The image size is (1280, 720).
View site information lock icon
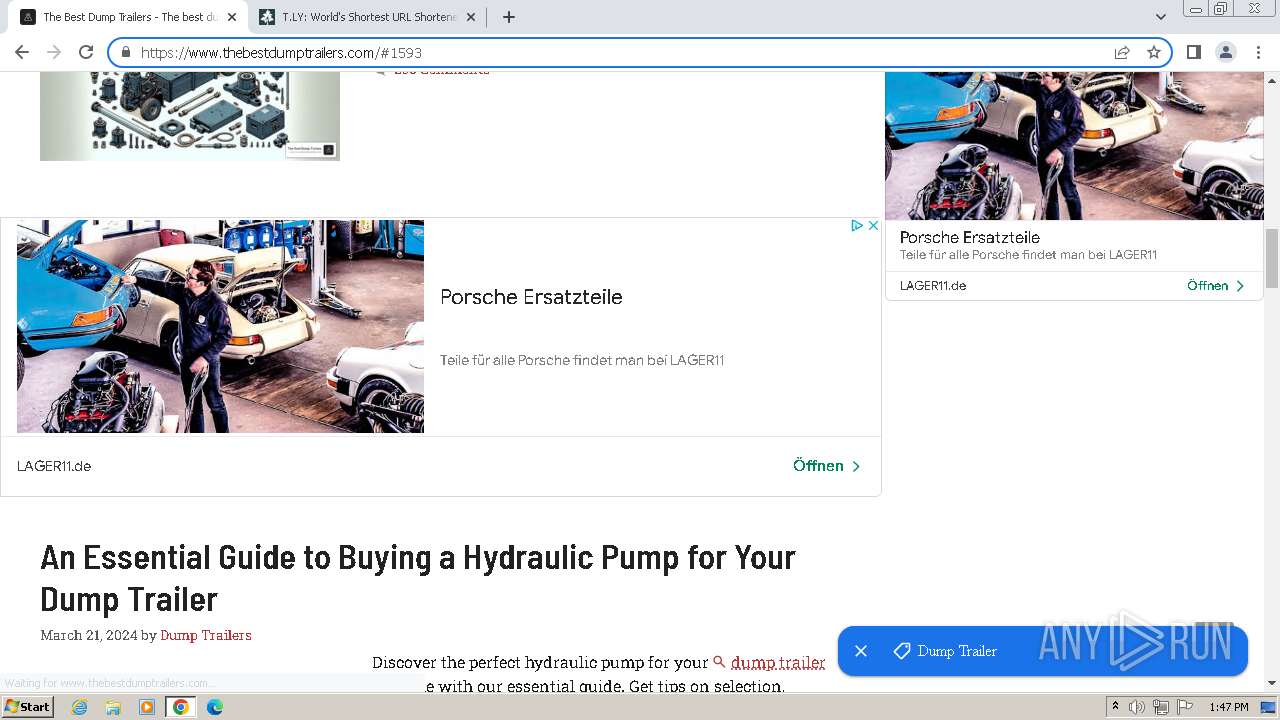(x=126, y=52)
